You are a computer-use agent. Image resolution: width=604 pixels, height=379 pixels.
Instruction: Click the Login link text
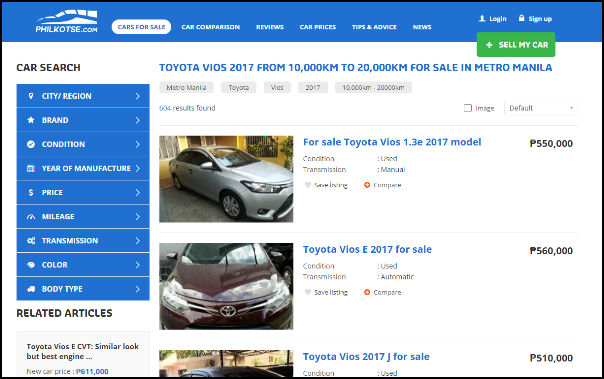tap(498, 18)
